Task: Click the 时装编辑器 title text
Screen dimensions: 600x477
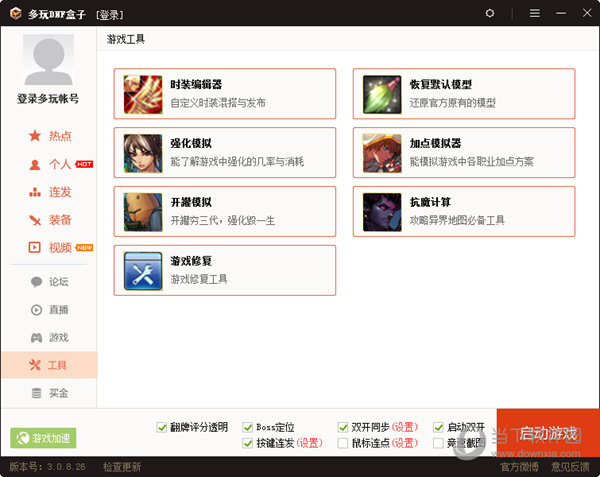Action: coord(196,85)
